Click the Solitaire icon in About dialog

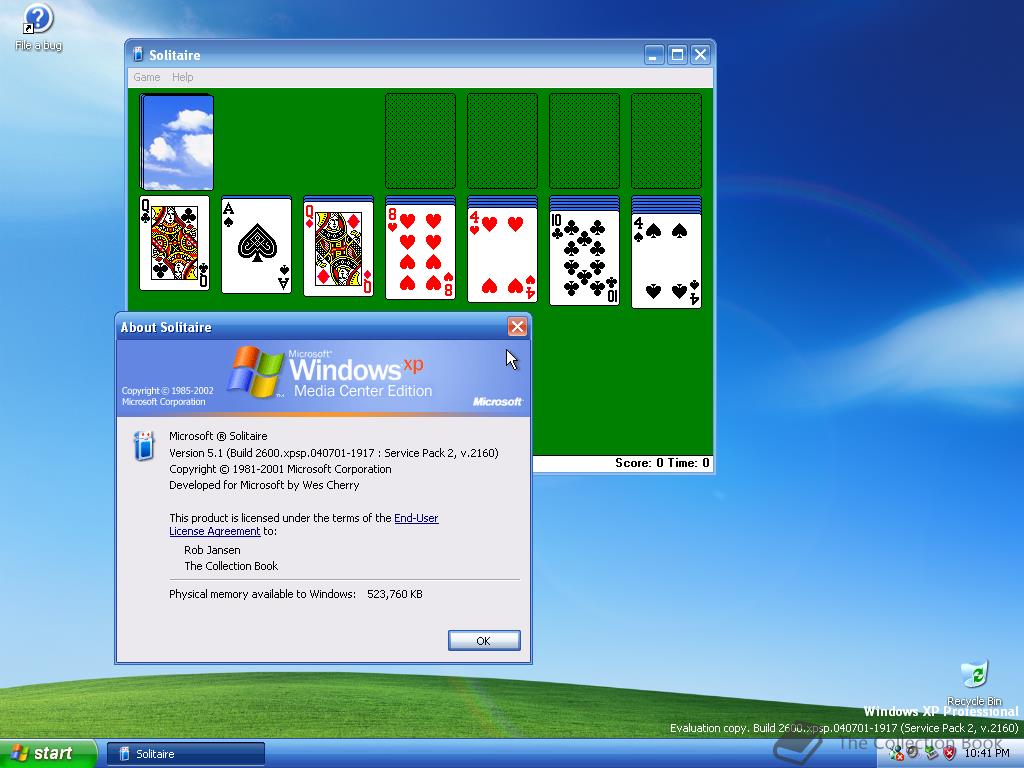point(144,445)
